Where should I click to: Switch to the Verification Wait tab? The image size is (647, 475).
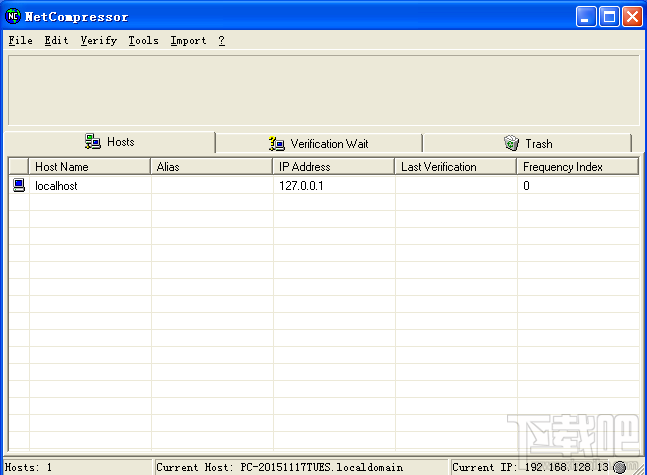(x=319, y=144)
